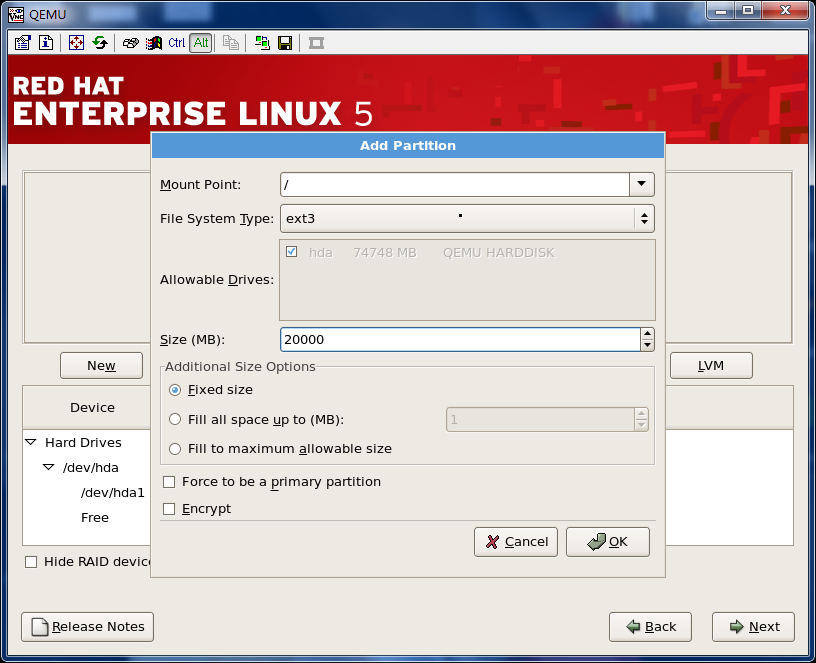Open File System Type ext3 combo box
Viewport: 816px width, 663px height.
tap(467, 219)
